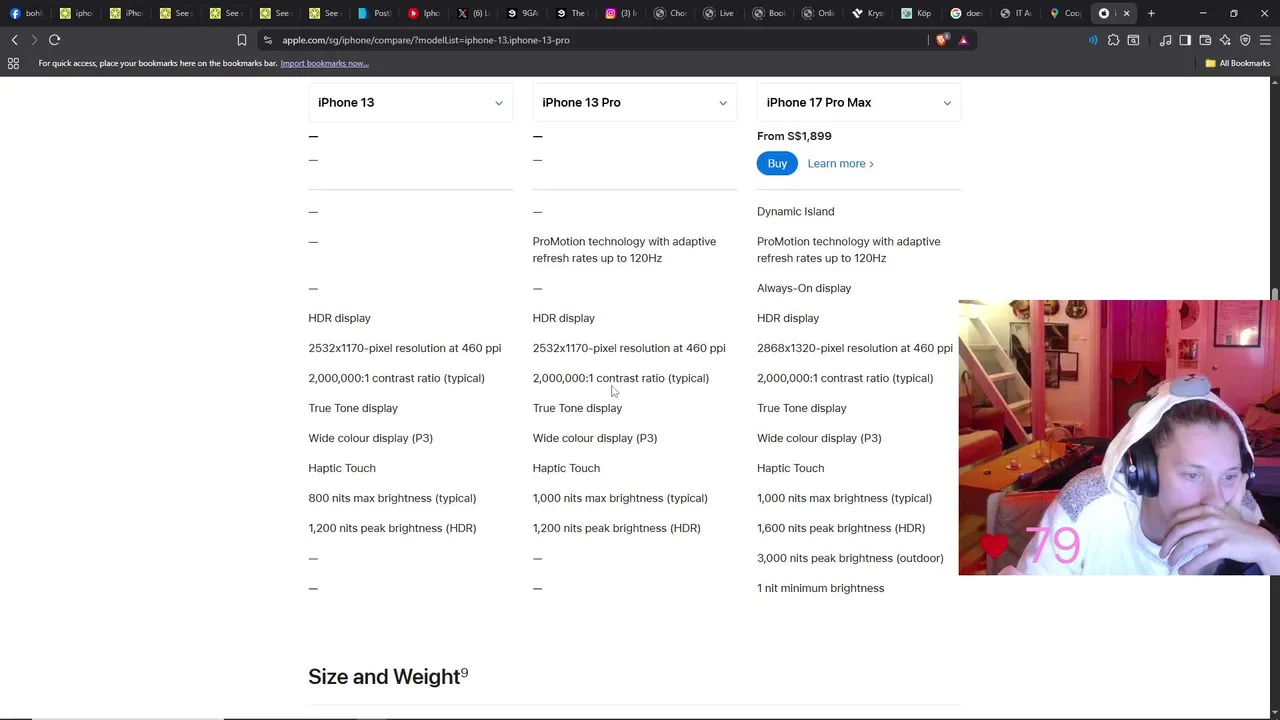Click '1,600 nits peak brightness (HDR)' text
The height and width of the screenshot is (720, 1280).
(x=841, y=528)
